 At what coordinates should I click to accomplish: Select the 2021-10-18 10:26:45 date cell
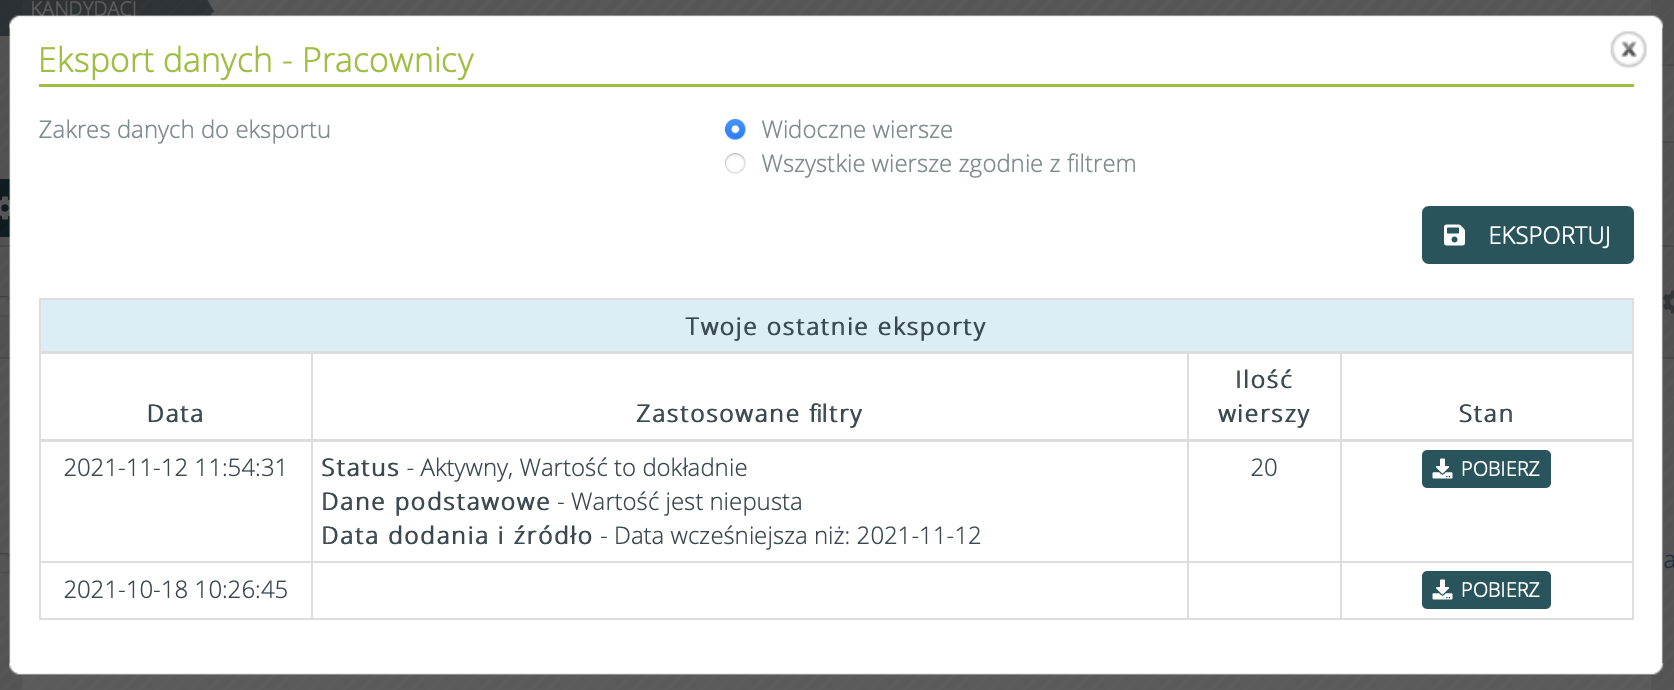click(x=175, y=590)
